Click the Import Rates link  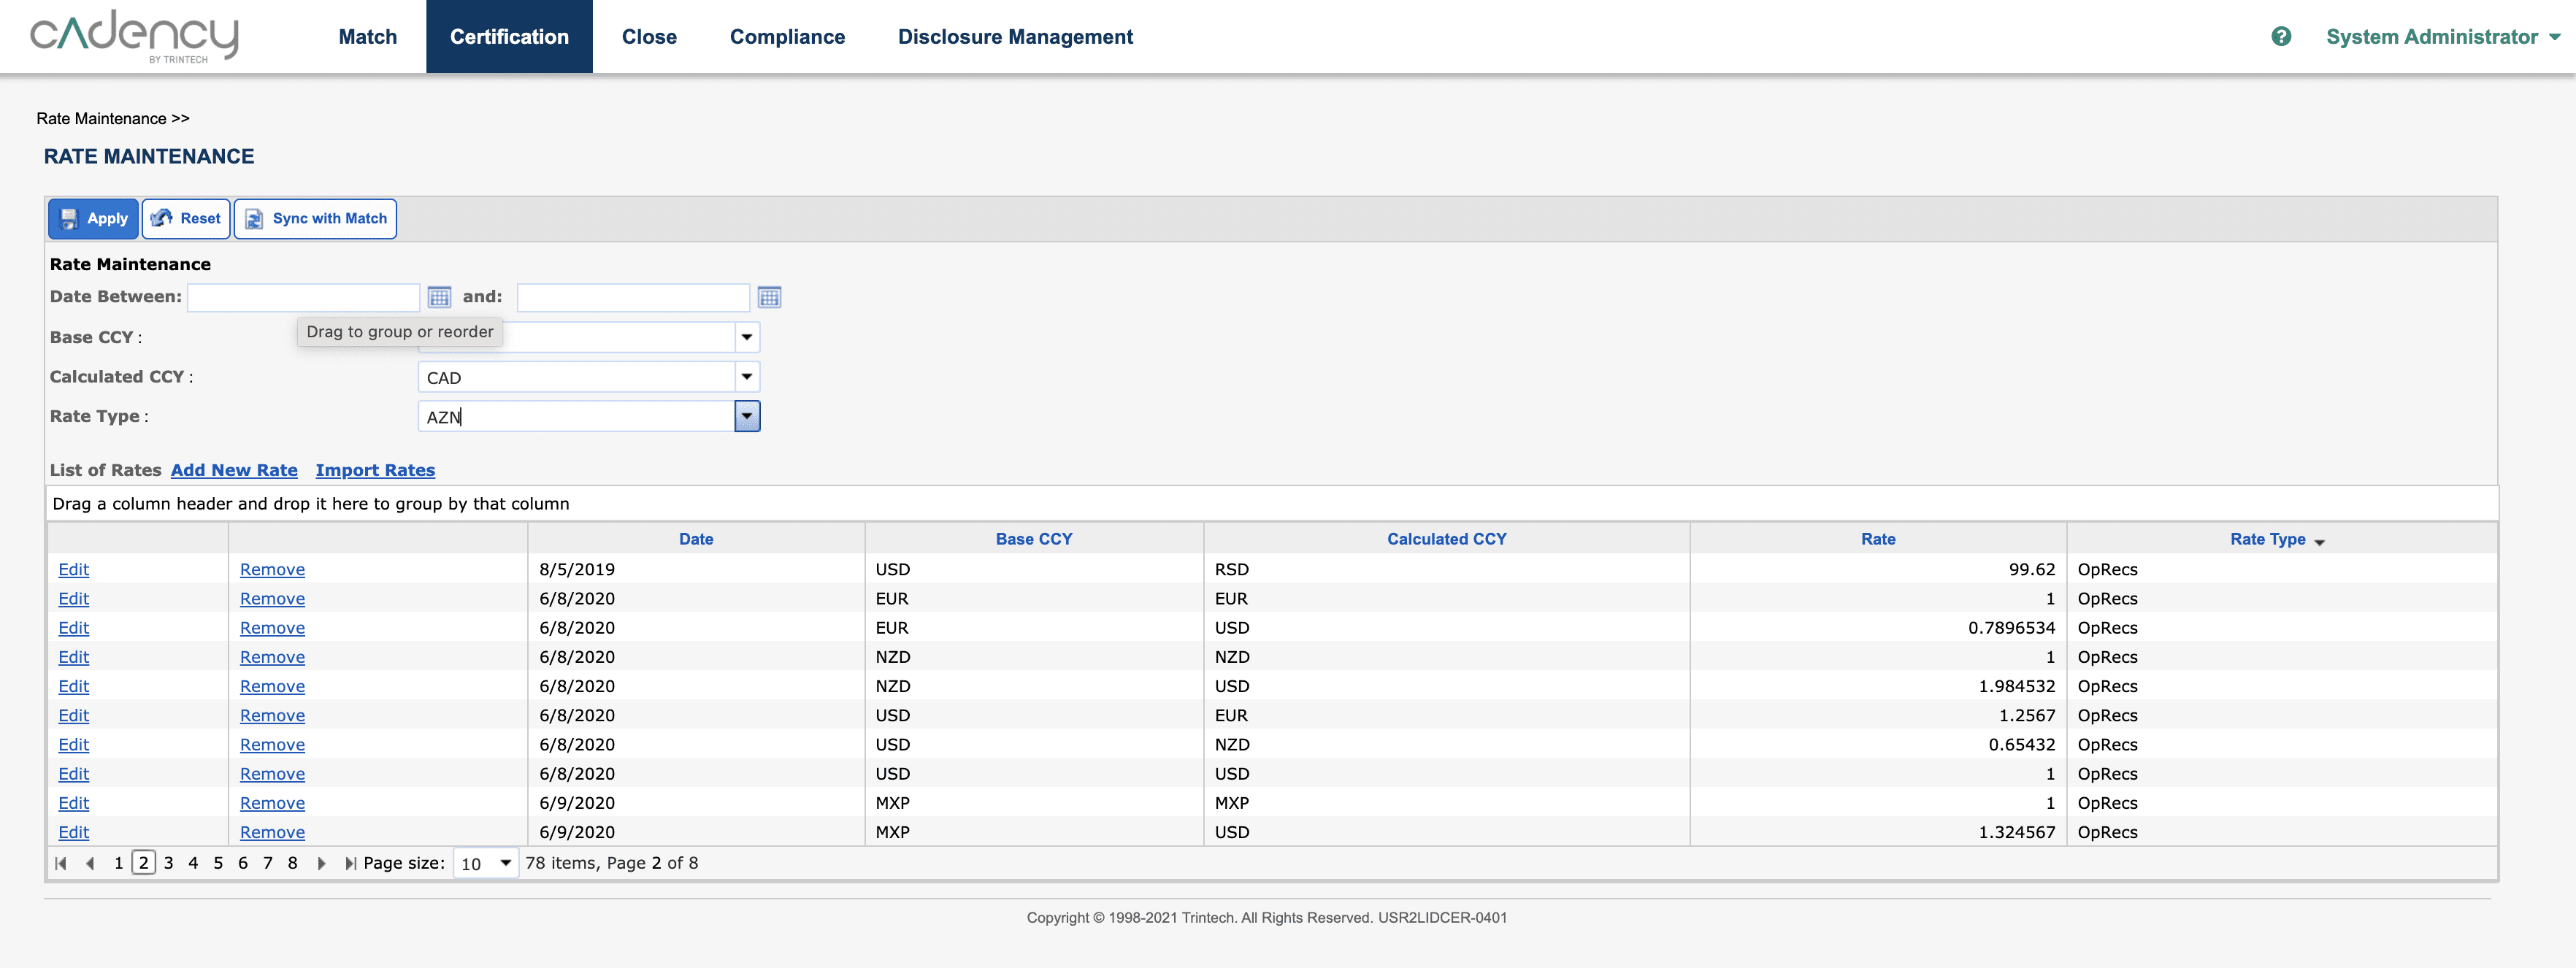(x=376, y=470)
